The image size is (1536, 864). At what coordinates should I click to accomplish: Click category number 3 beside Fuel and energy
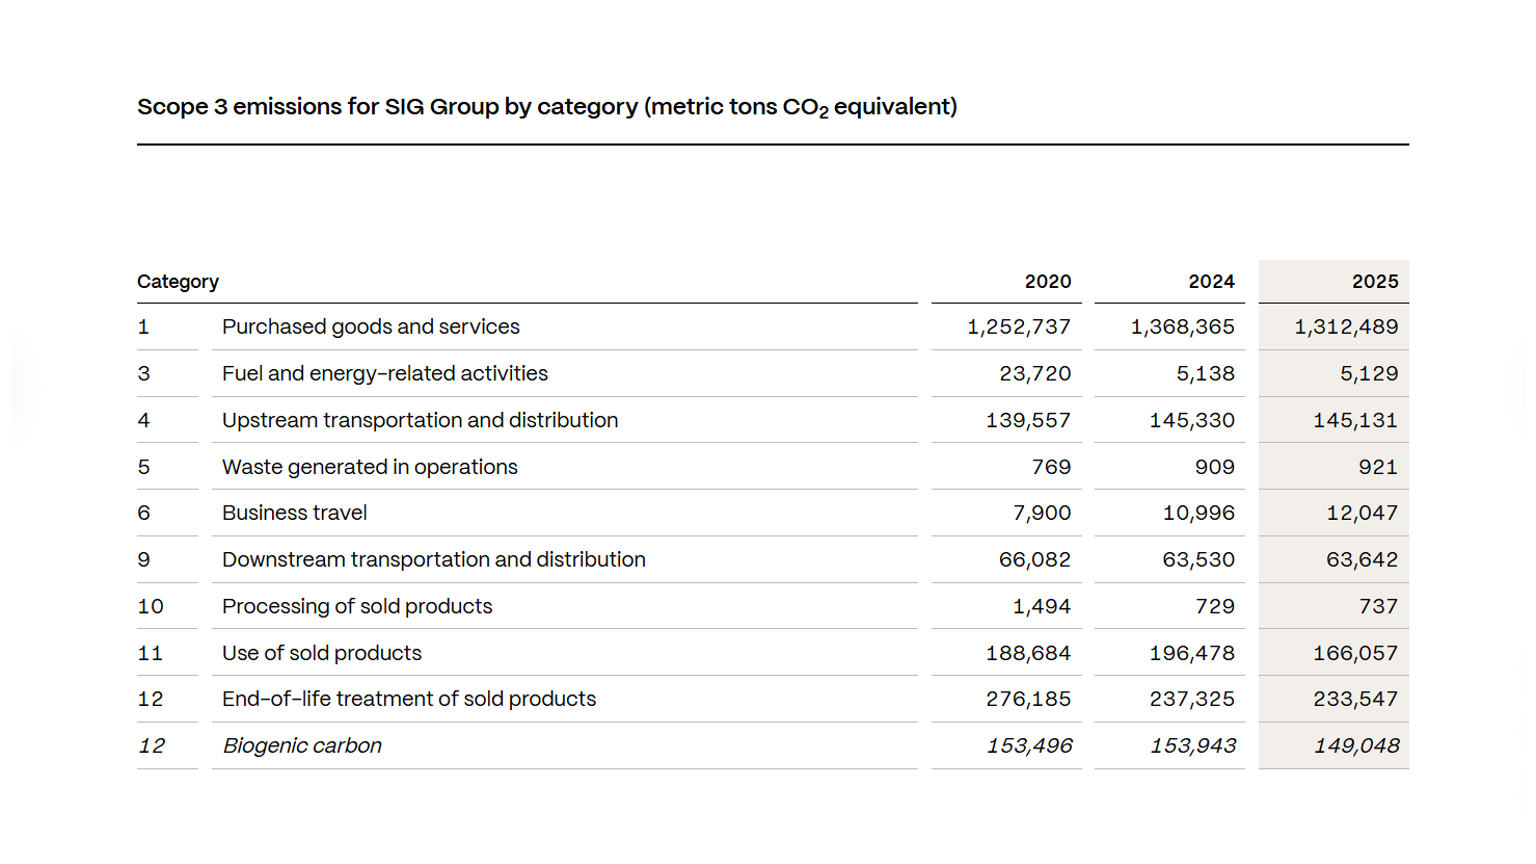point(144,374)
